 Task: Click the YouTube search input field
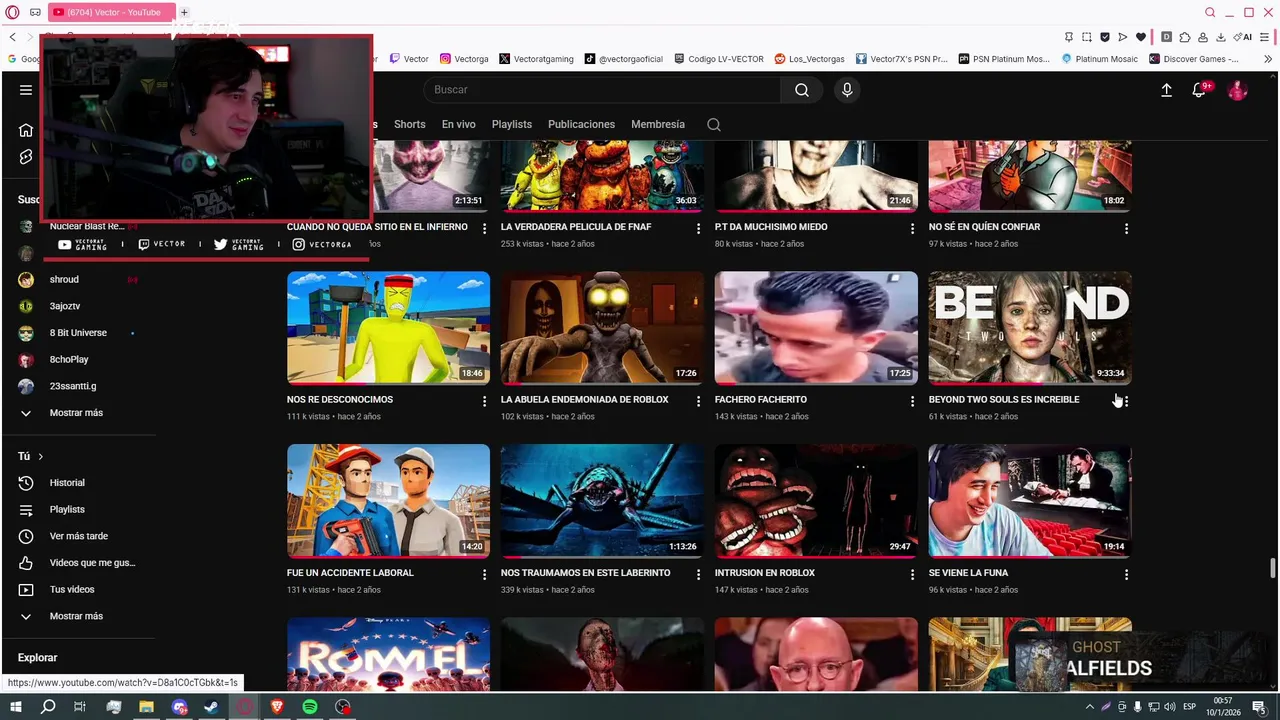[603, 90]
